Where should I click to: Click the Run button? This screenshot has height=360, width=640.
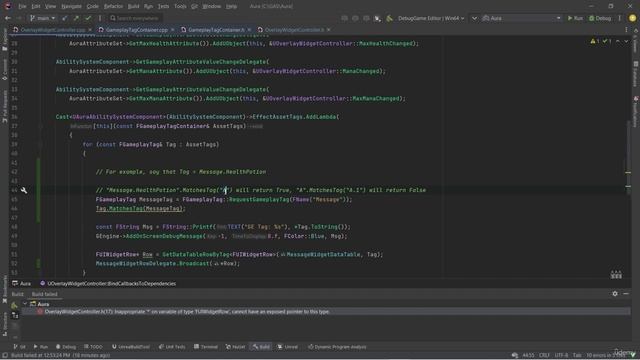point(575,18)
